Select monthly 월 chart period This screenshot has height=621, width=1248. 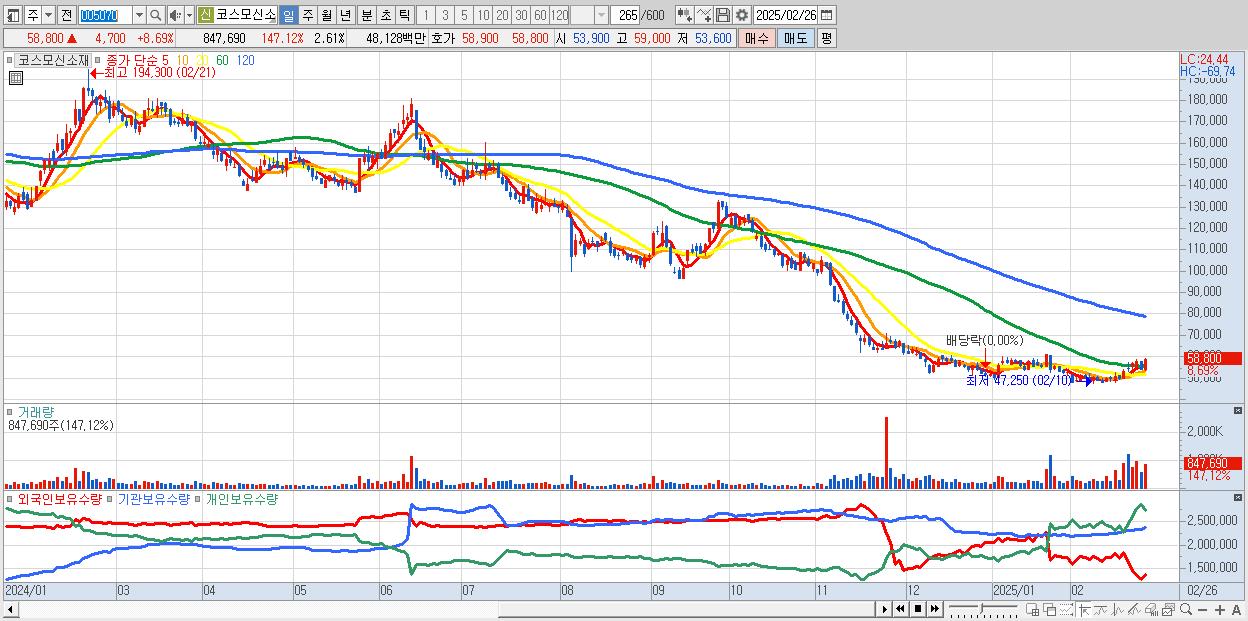tap(326, 15)
